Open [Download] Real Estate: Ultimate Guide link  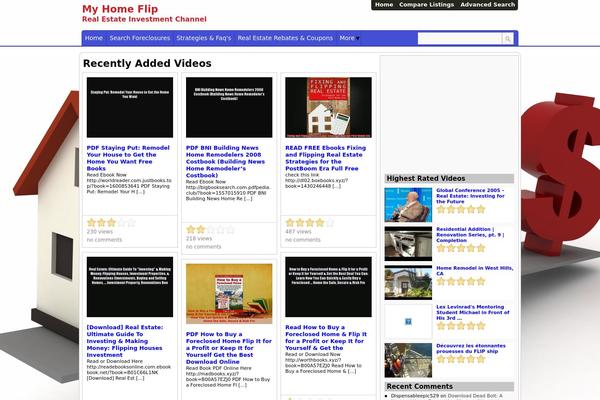click(x=125, y=341)
